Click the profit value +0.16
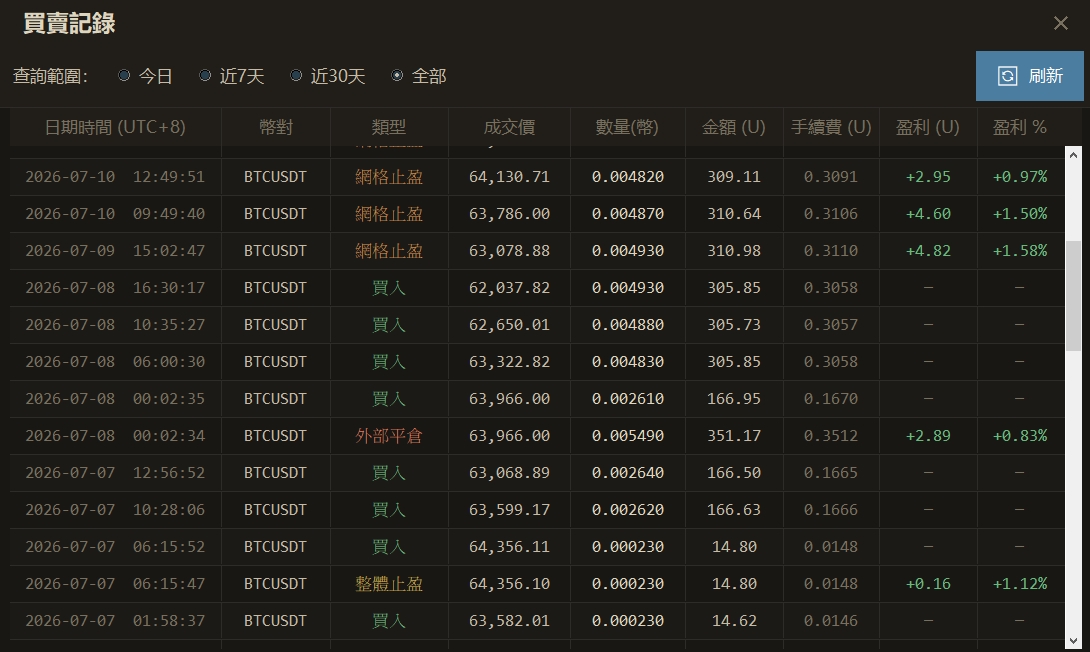 (x=928, y=584)
